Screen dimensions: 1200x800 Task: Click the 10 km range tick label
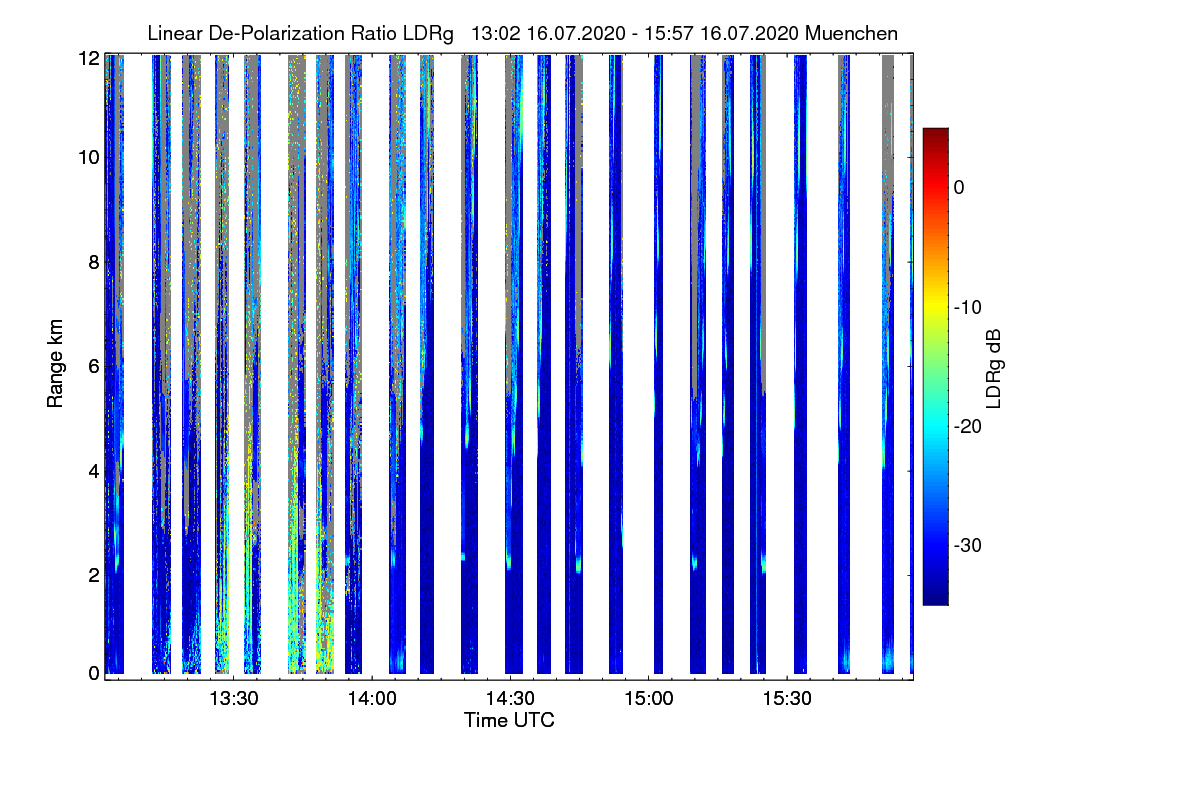[x=89, y=157]
